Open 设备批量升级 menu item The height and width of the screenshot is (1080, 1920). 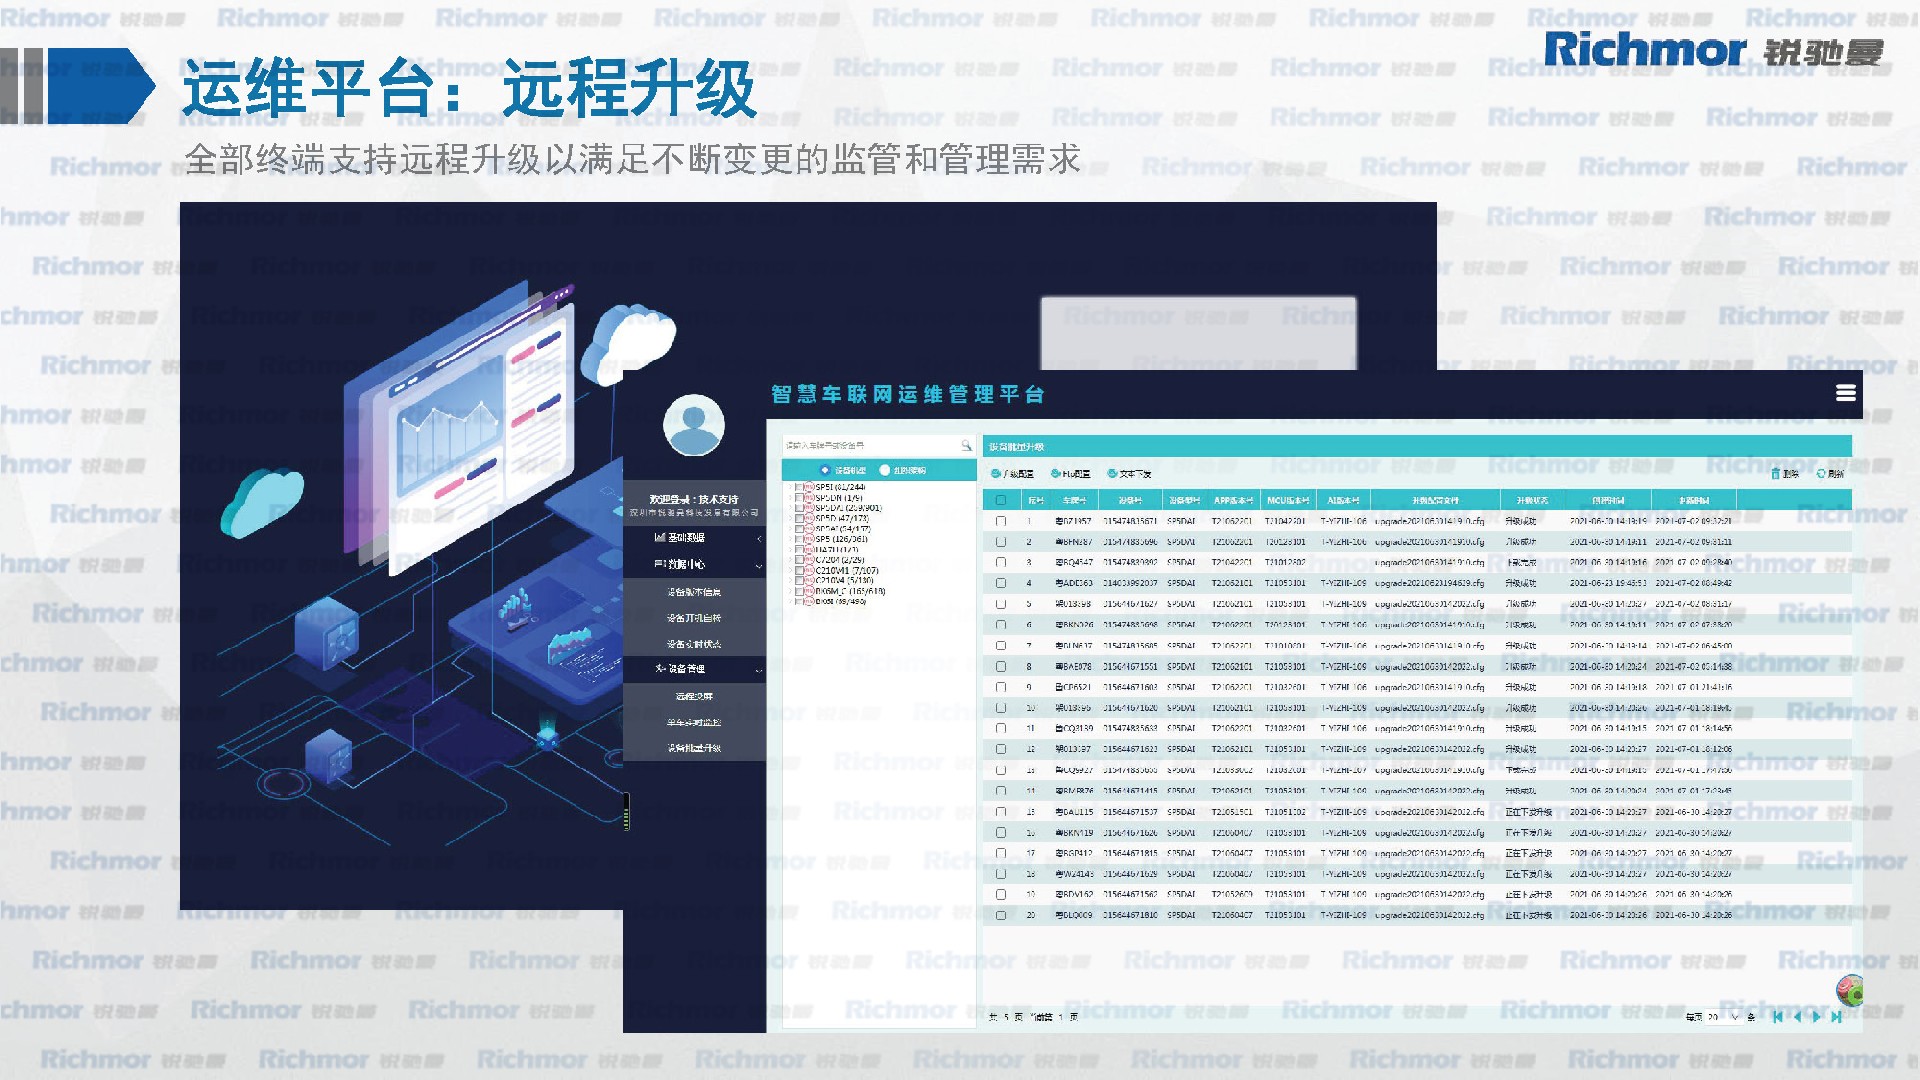694,748
